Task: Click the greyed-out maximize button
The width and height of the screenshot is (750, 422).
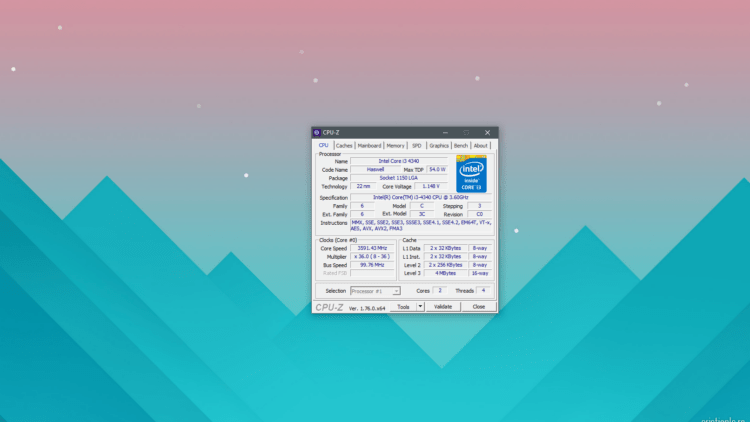Action: pyautogui.click(x=466, y=132)
